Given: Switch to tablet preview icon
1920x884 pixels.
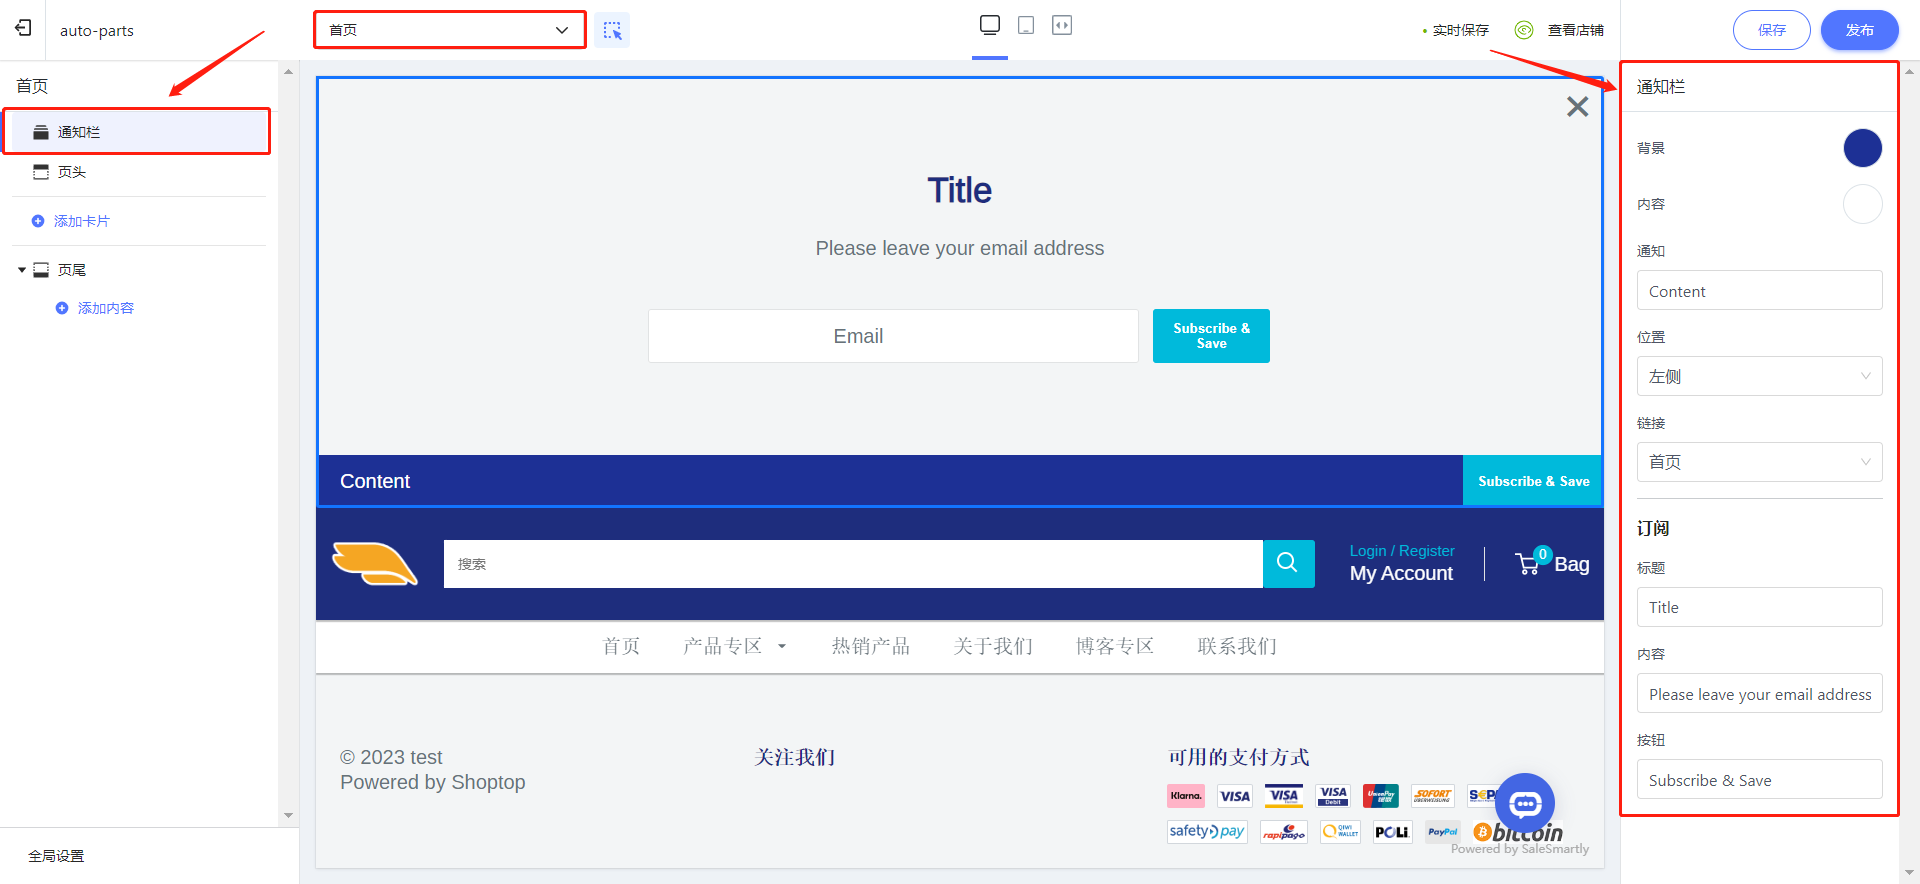Looking at the screenshot, I should [x=1026, y=25].
